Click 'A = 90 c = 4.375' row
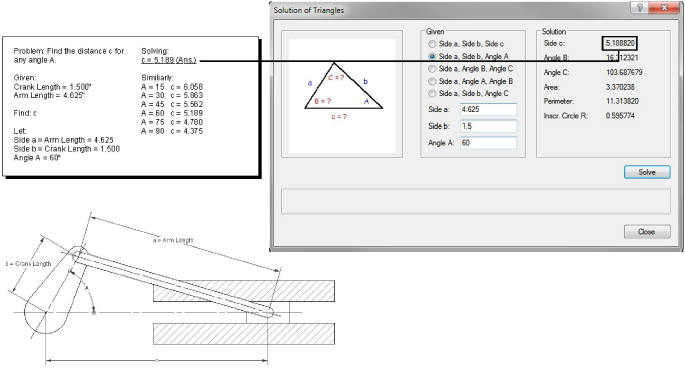 coord(172,131)
